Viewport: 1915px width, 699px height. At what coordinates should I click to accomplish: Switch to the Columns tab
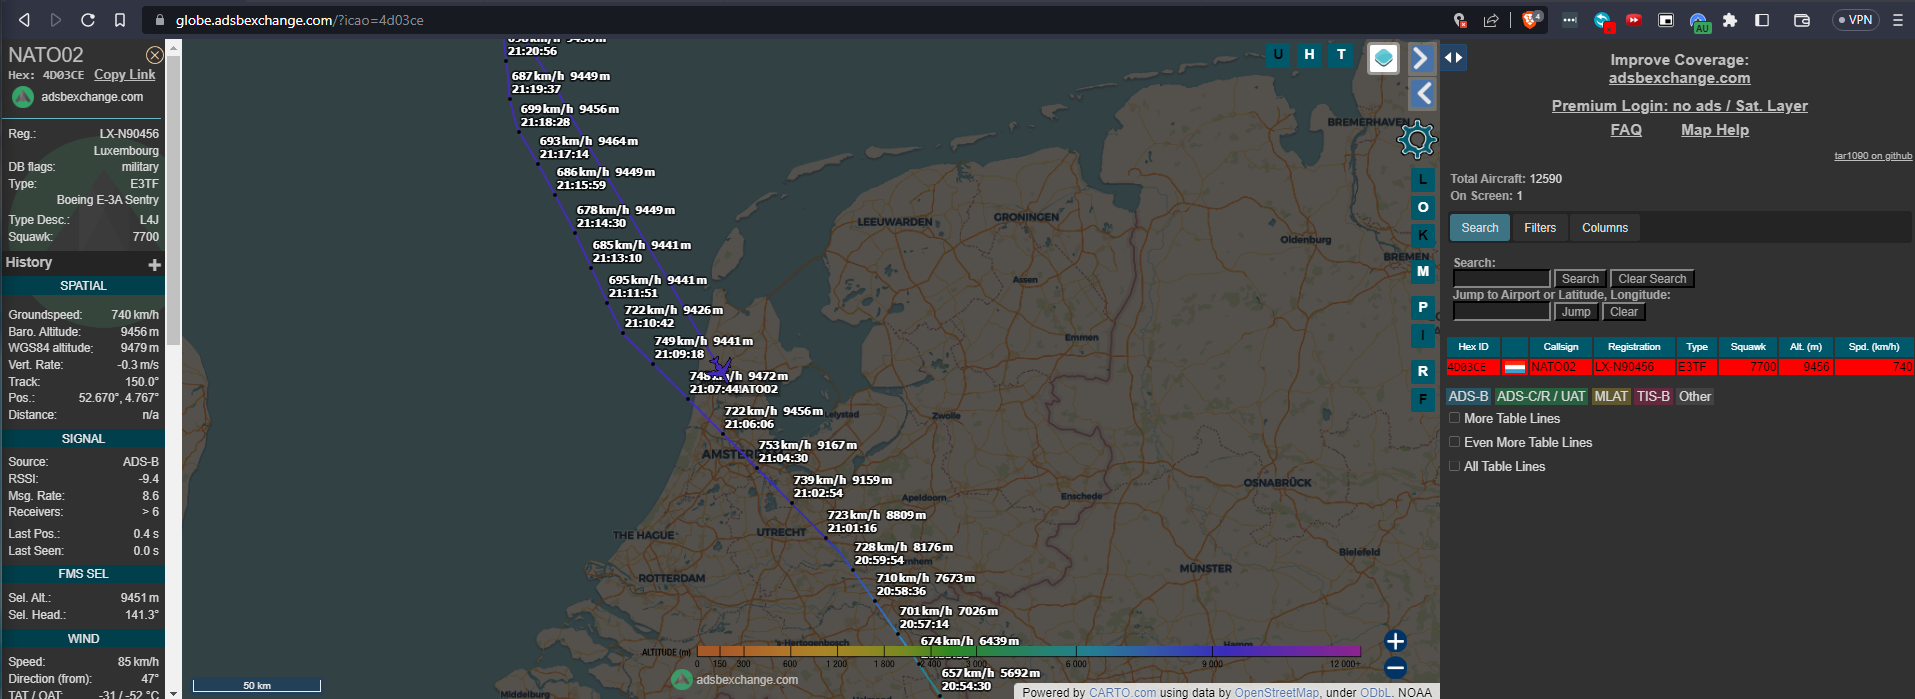point(1605,228)
